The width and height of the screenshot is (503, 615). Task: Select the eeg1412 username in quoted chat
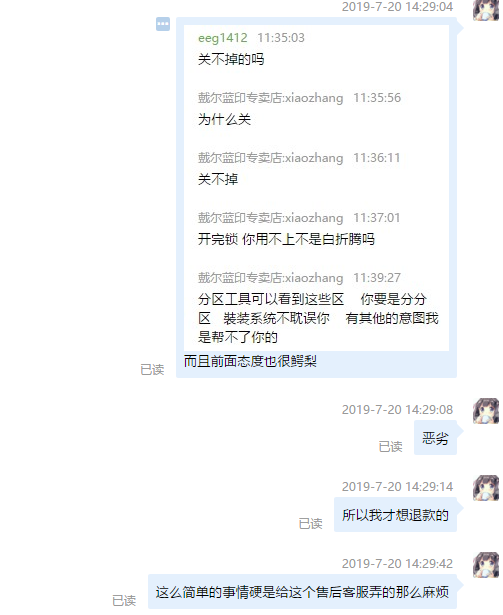(223, 38)
